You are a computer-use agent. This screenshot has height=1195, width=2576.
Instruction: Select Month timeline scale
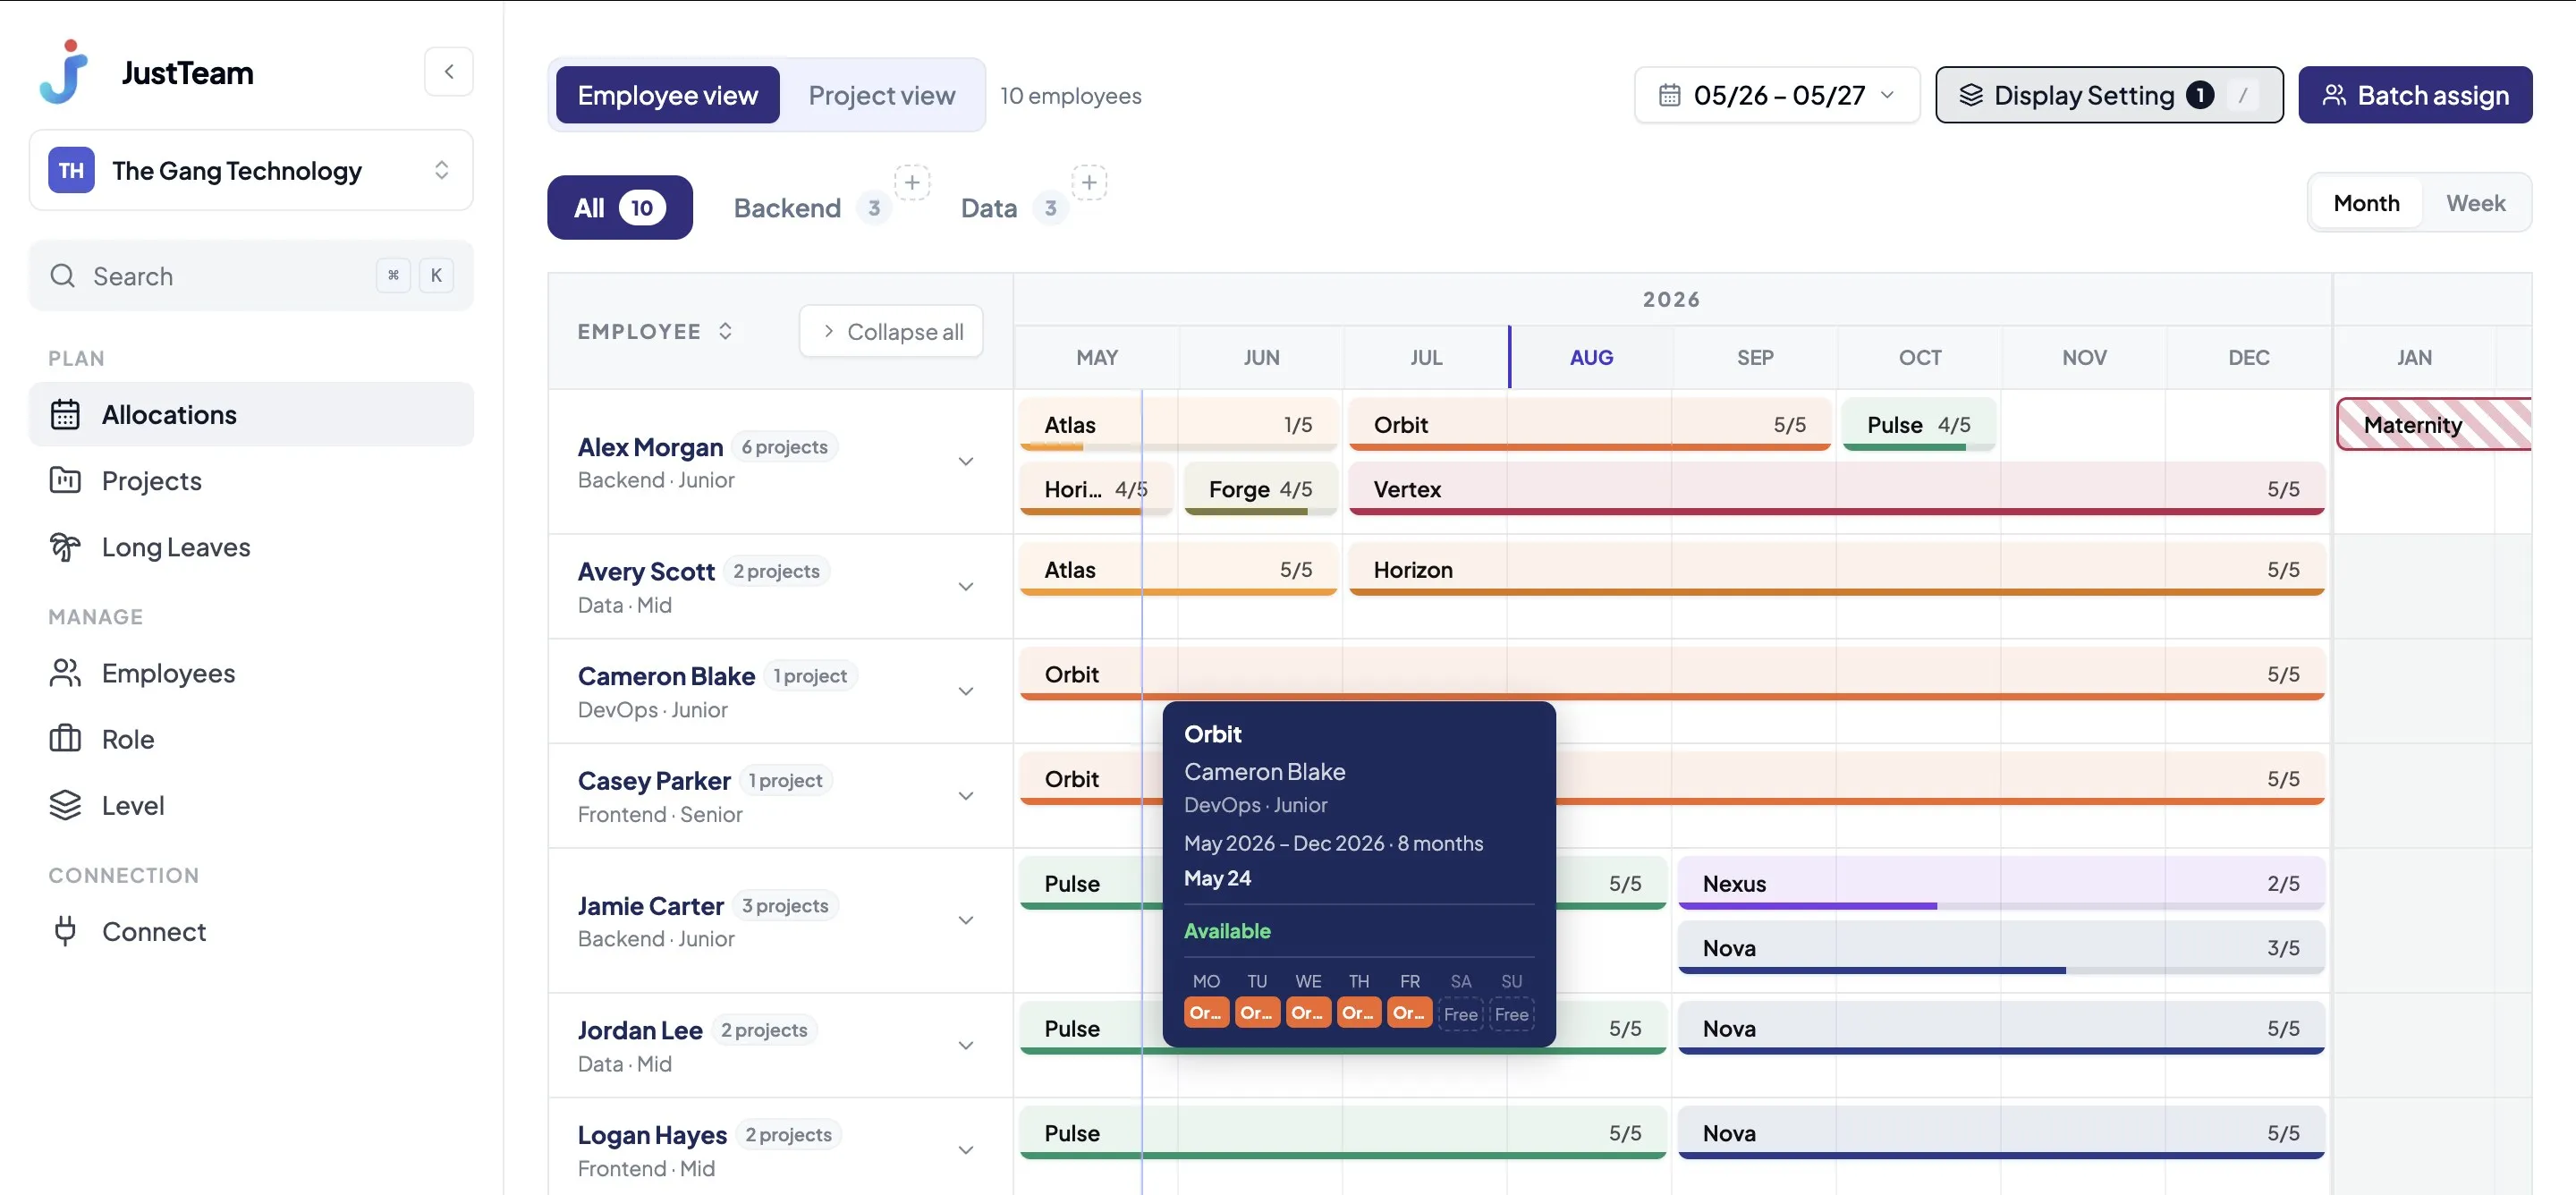(x=2366, y=203)
